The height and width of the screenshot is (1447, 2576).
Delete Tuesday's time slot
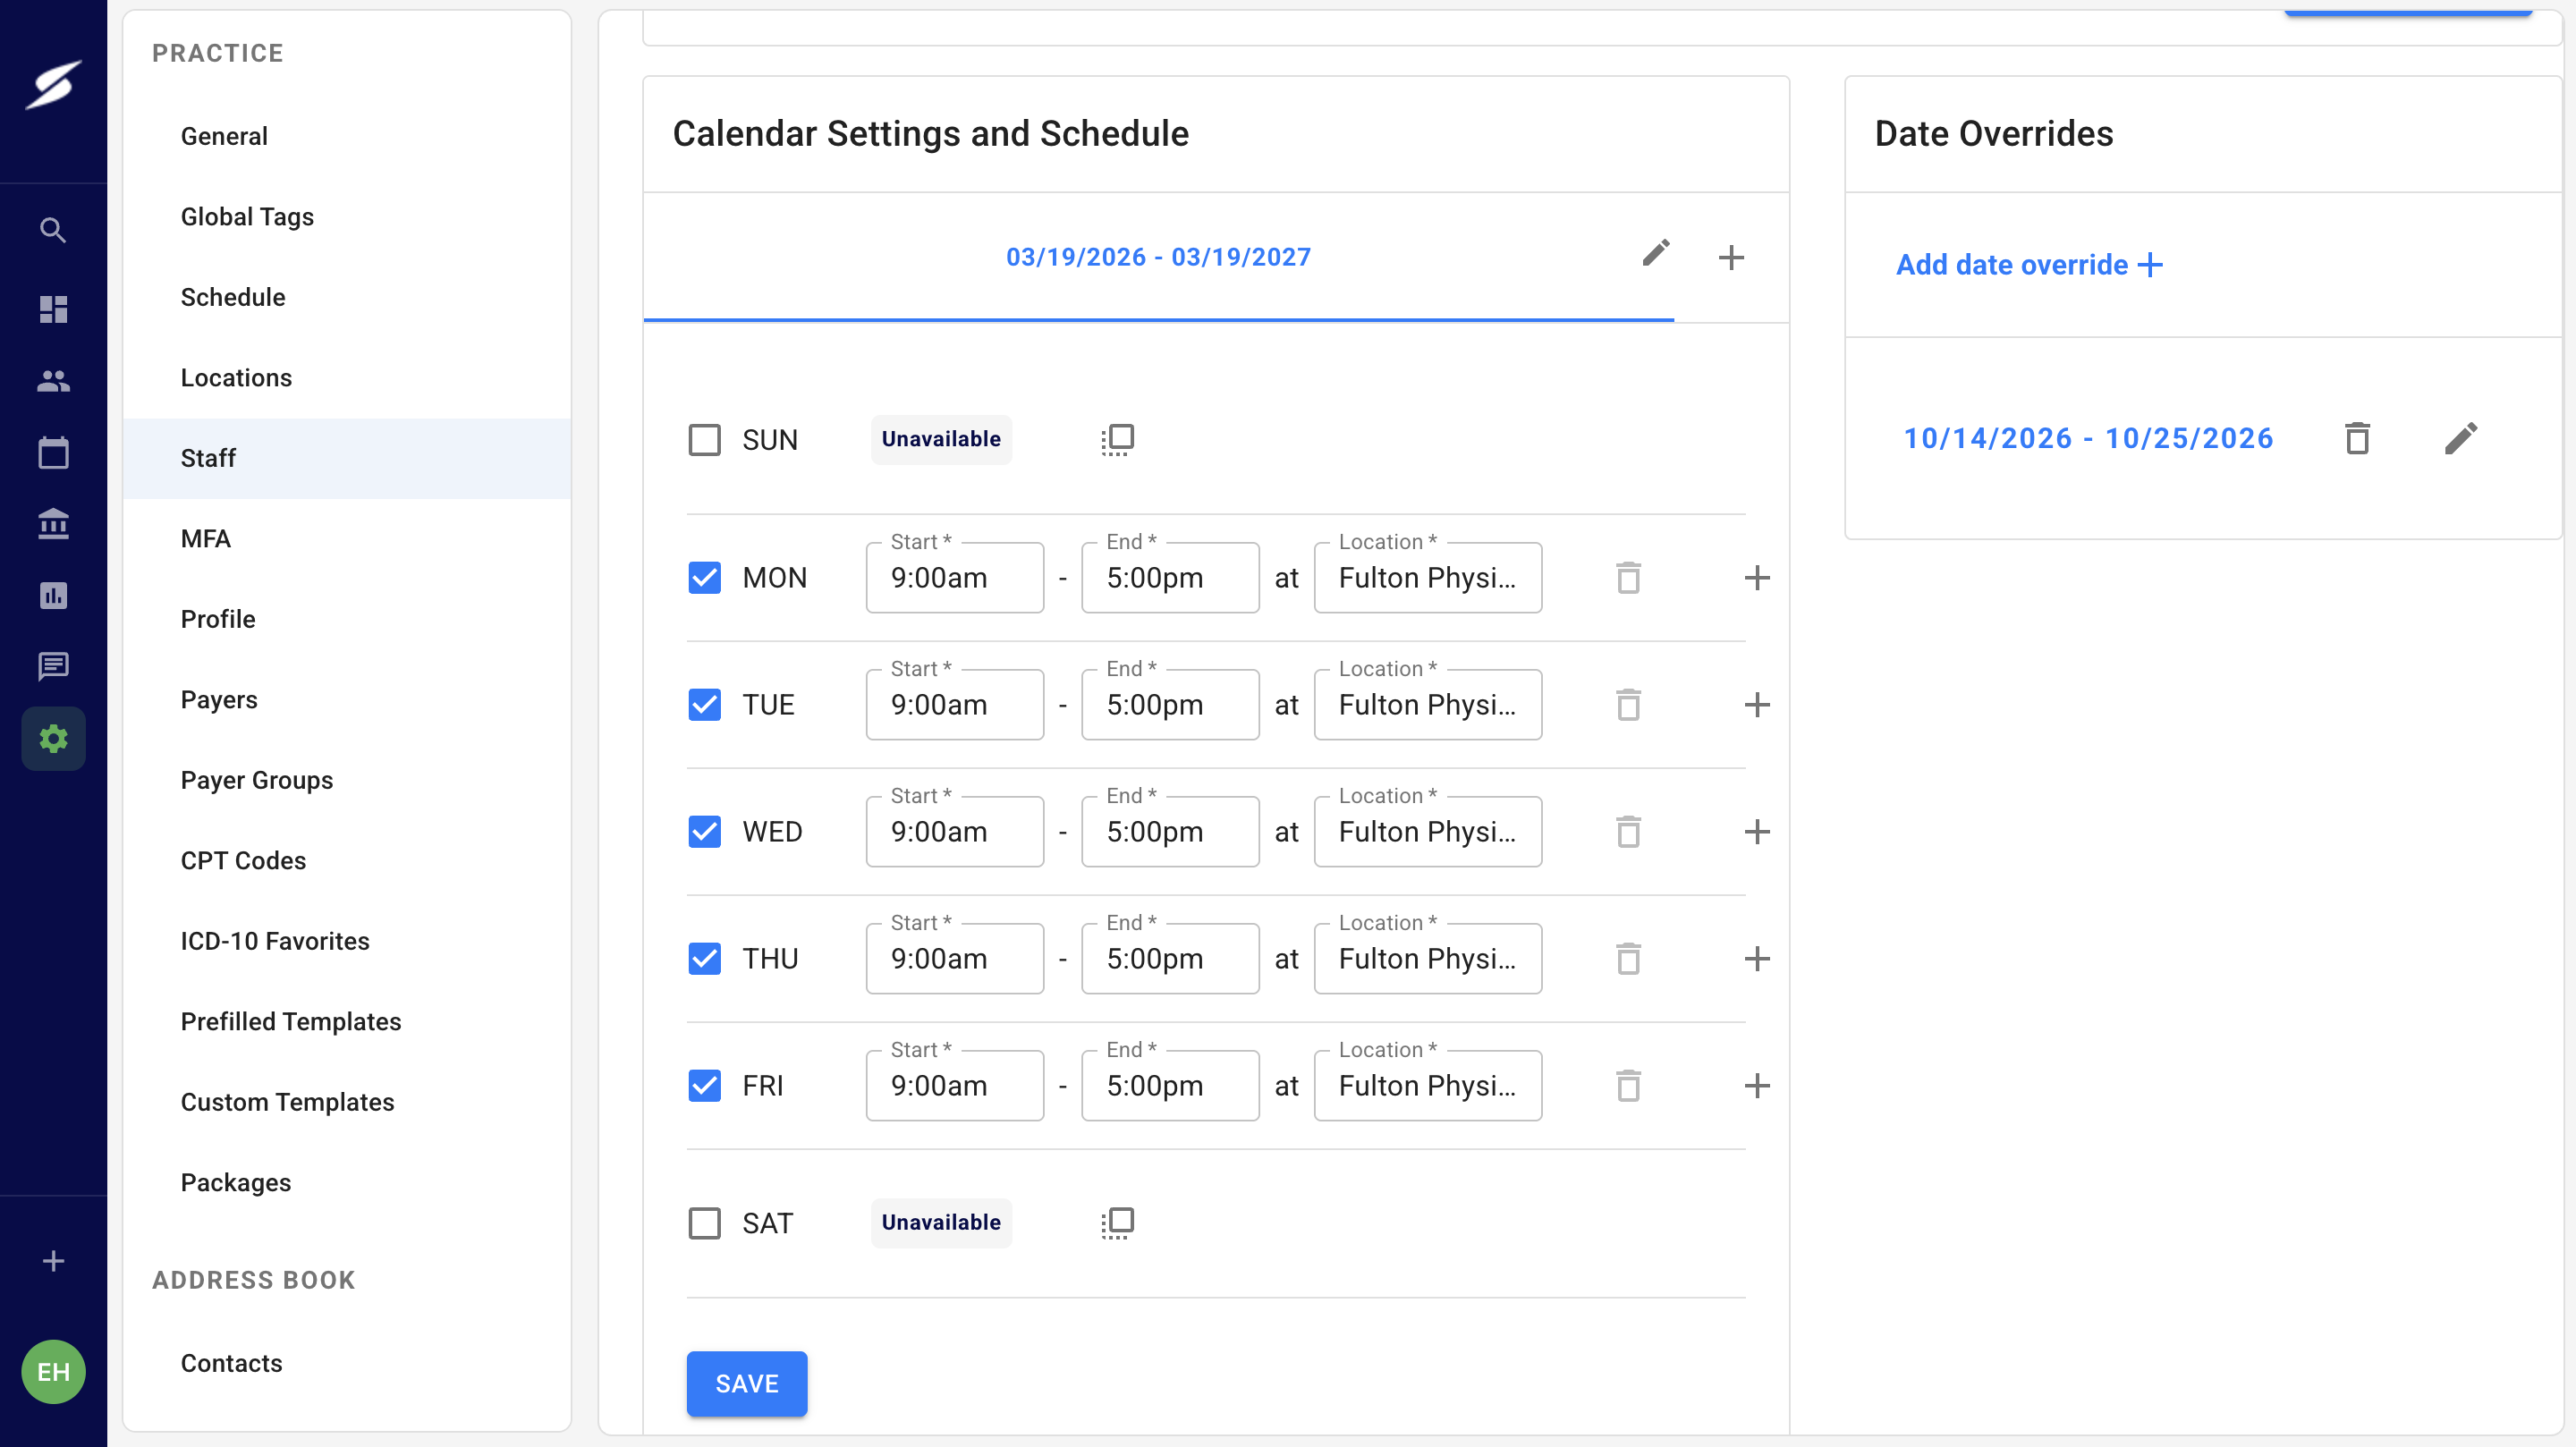(x=1628, y=704)
